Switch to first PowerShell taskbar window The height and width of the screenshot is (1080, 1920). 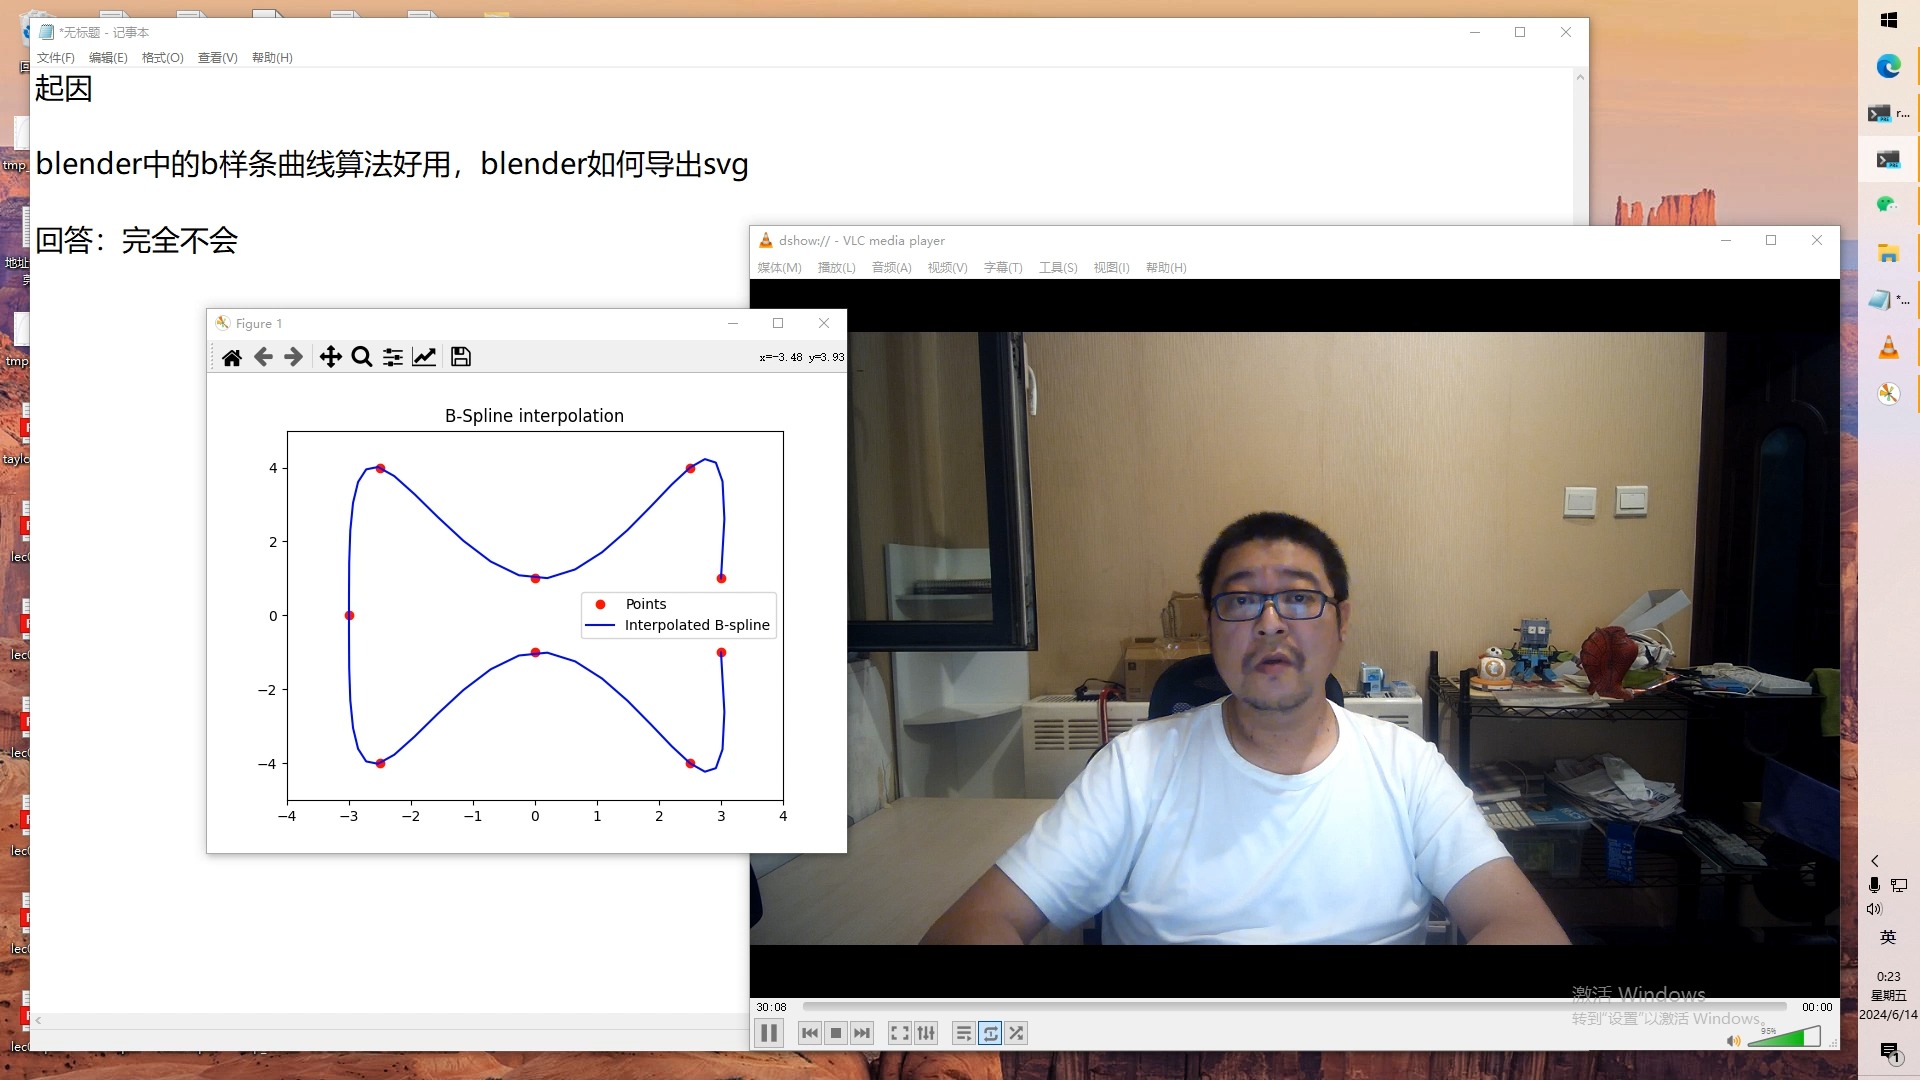click(1888, 114)
